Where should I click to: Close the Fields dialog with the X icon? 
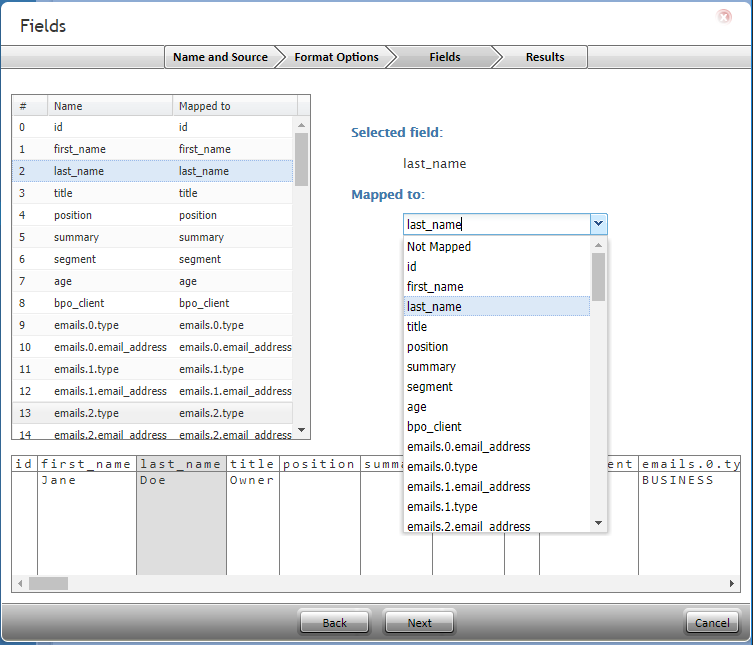coord(724,17)
